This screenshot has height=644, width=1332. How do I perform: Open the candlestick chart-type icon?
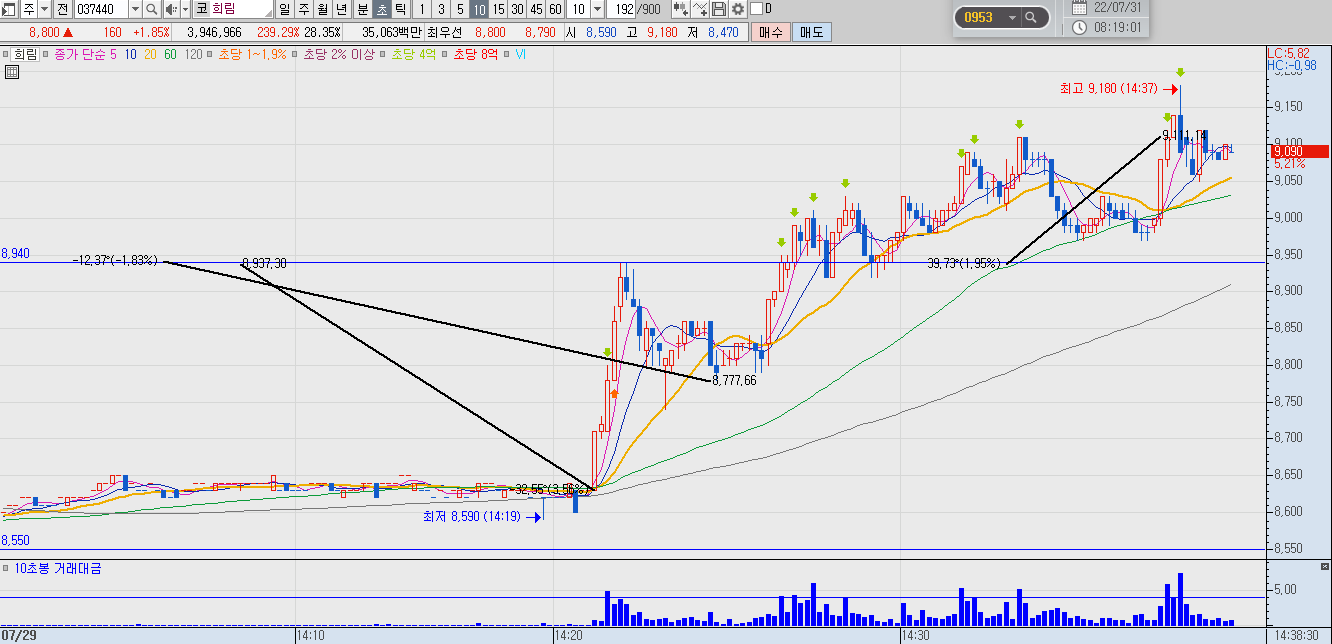[680, 9]
